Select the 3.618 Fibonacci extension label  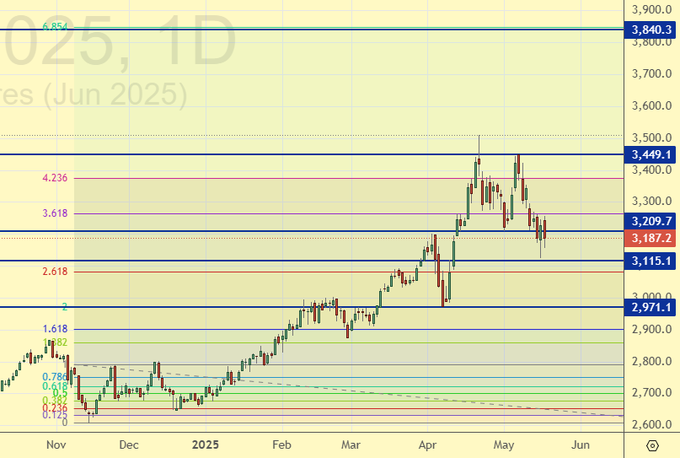coord(54,213)
